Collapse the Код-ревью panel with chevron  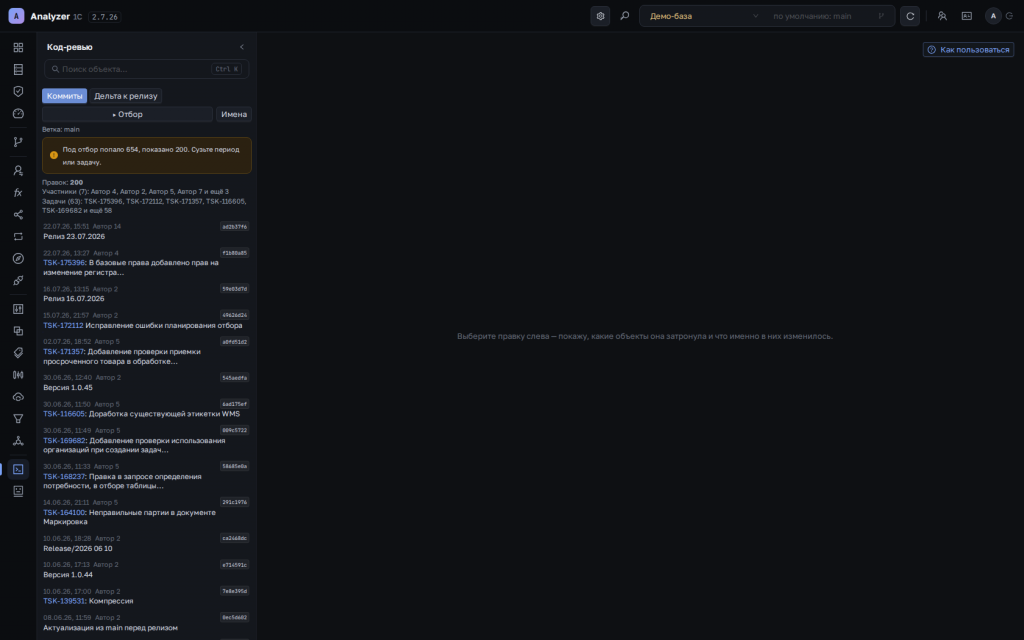(242, 47)
